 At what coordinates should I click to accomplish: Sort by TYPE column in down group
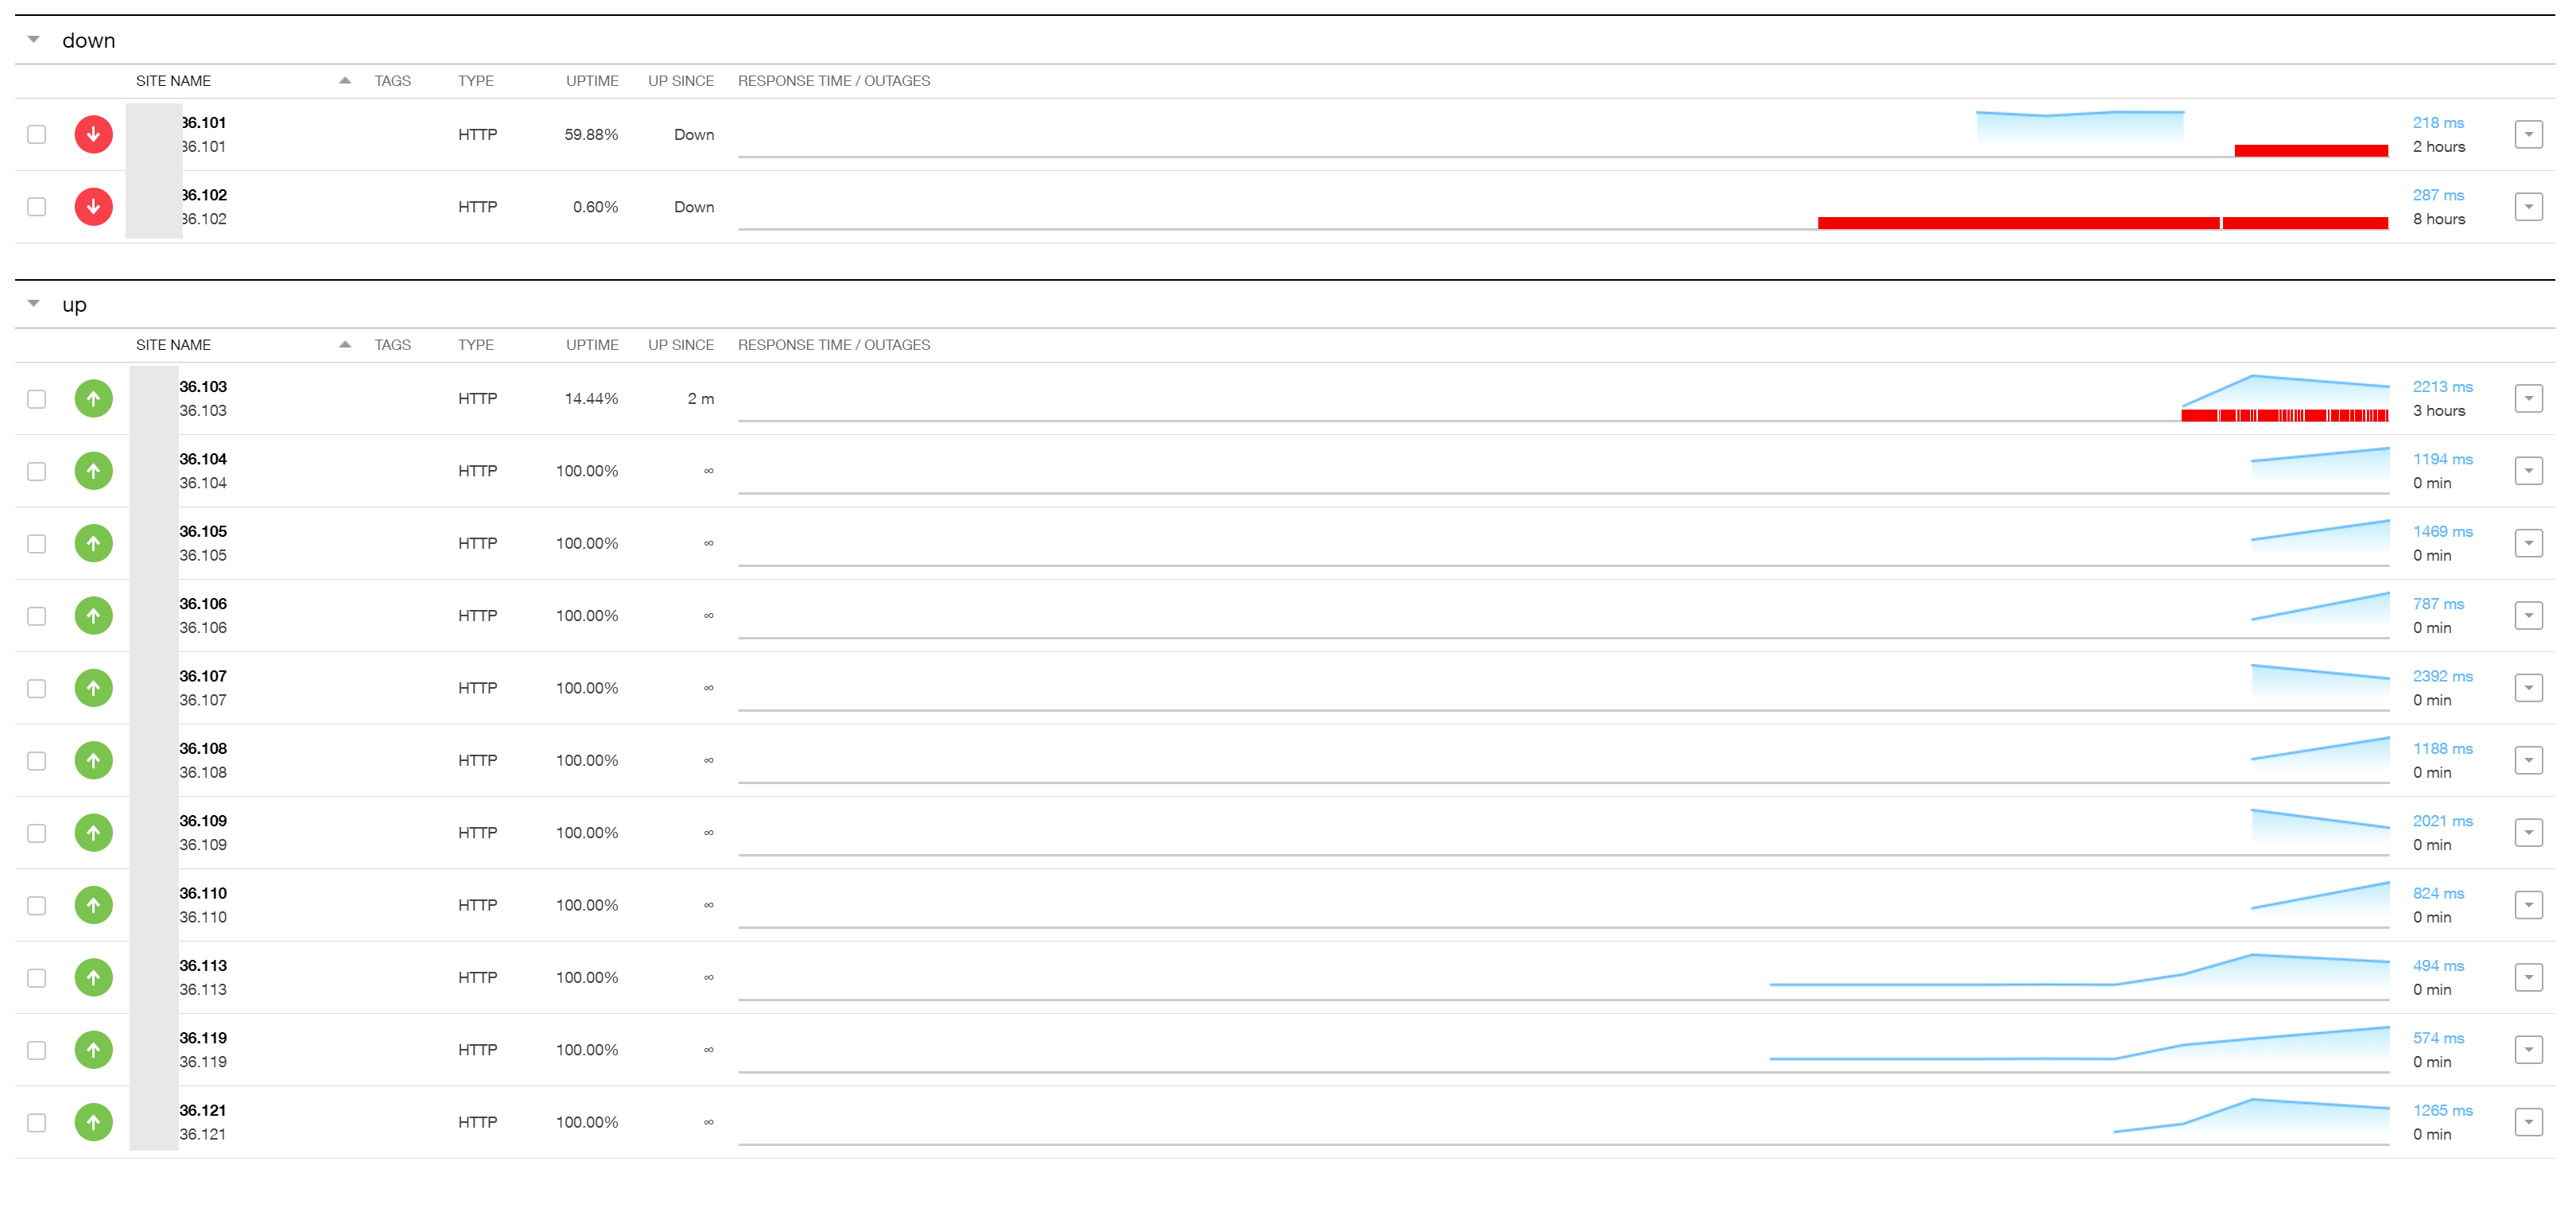476,81
